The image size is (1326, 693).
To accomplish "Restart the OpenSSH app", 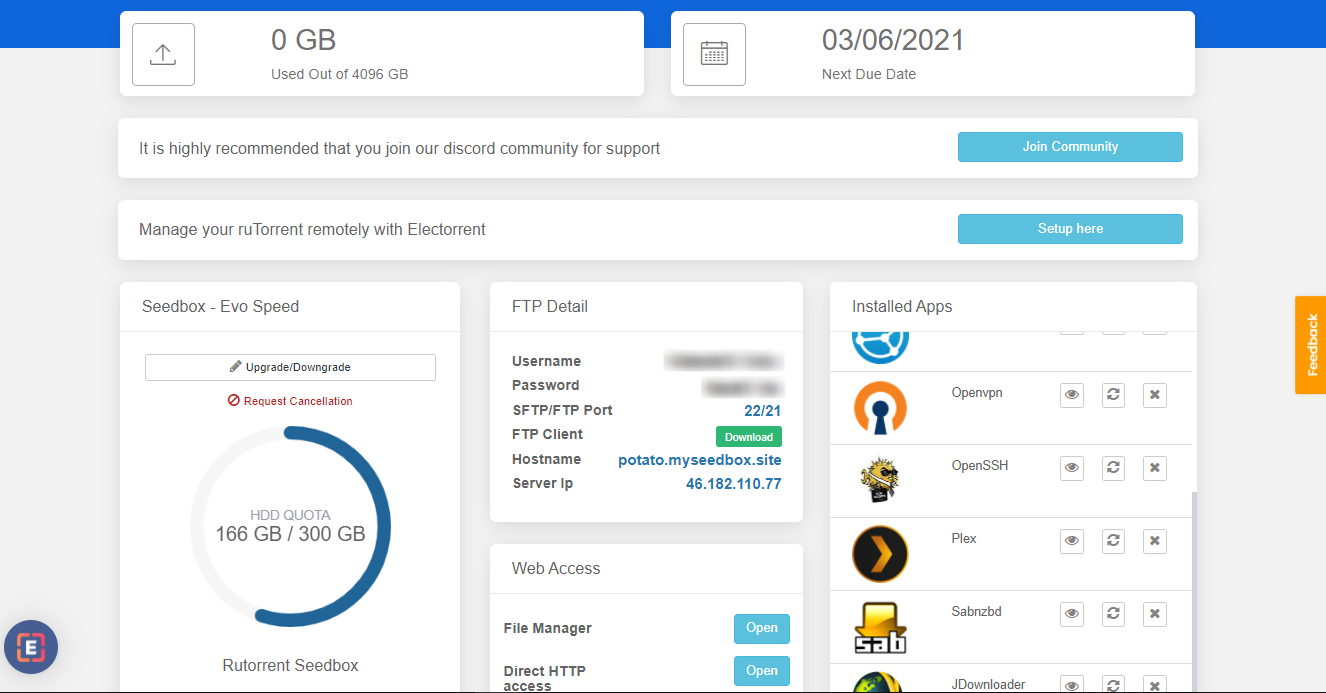I will [x=1113, y=468].
